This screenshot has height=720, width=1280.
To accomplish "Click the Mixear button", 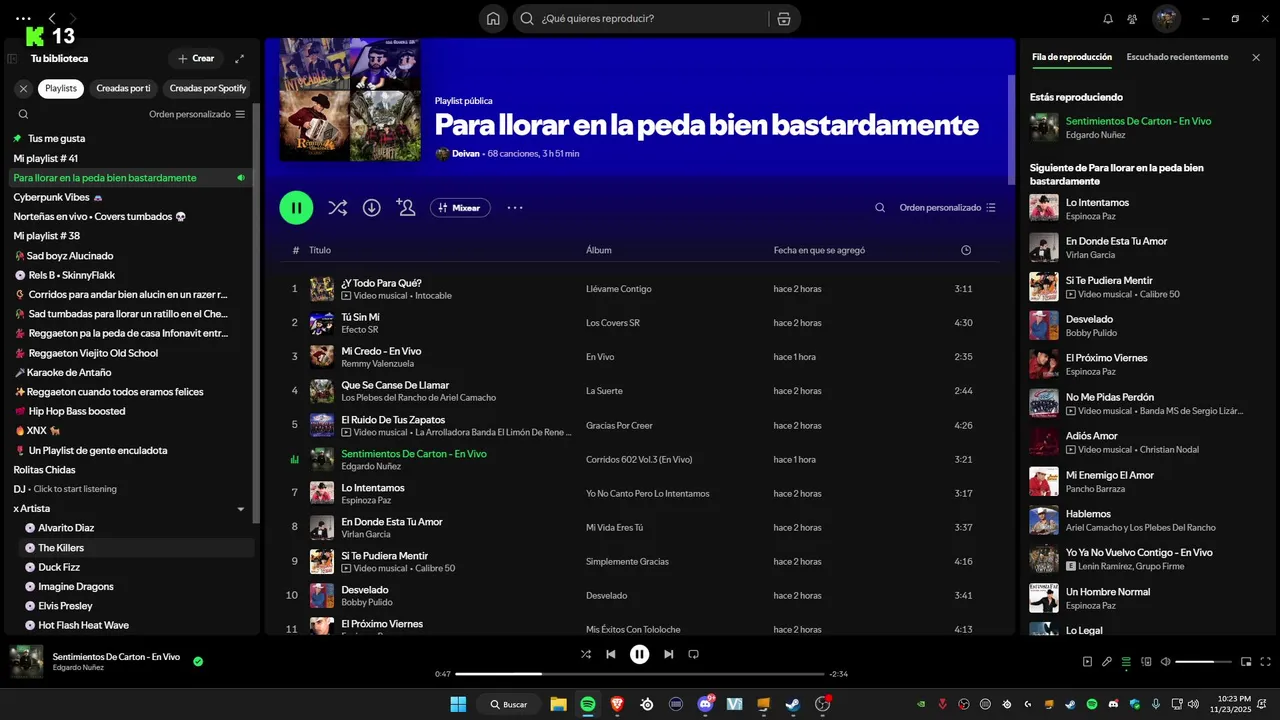I will (x=460, y=208).
